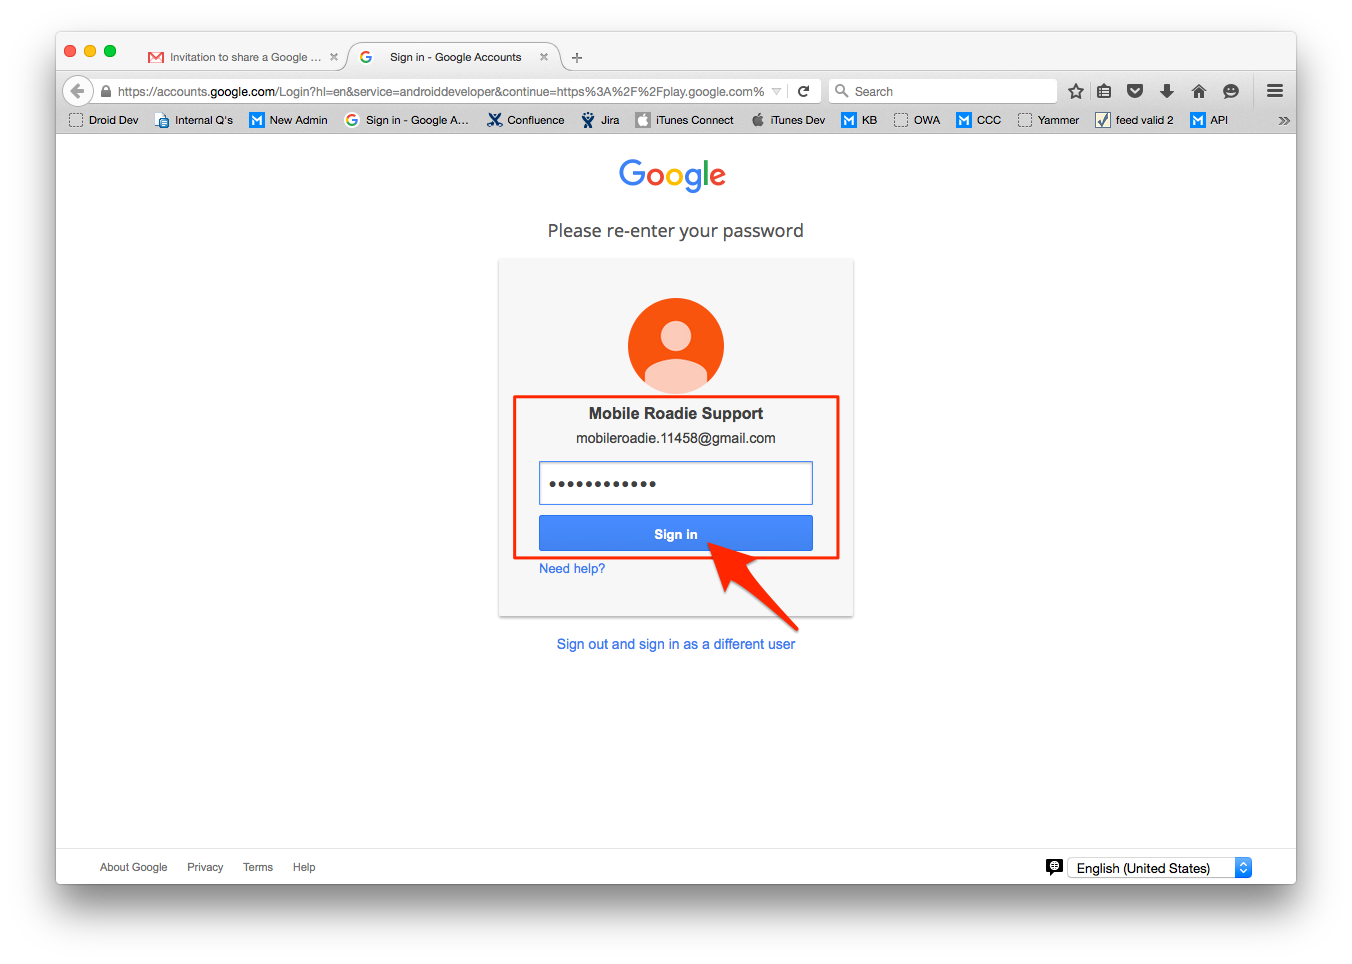1352x964 pixels.
Task: Open the English (United States) language dropdown
Action: pyautogui.click(x=1159, y=868)
